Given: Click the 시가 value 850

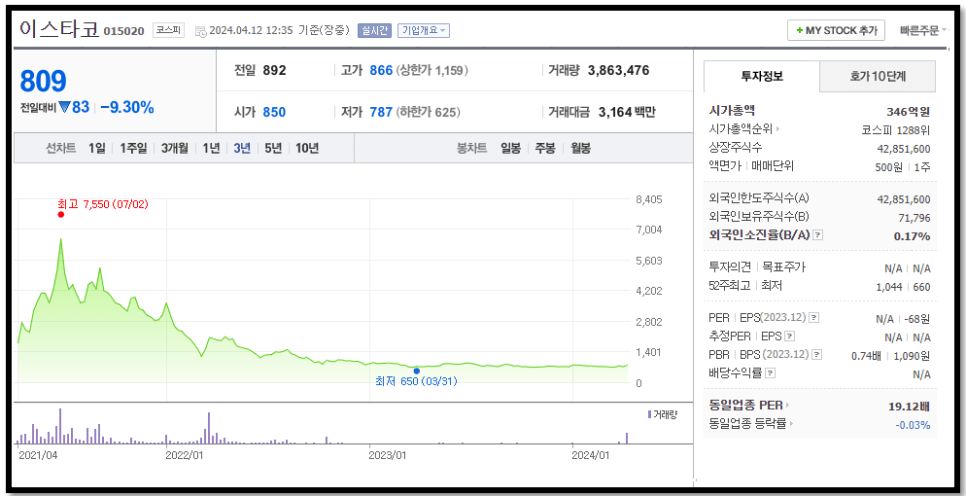Looking at the screenshot, I should 274,112.
